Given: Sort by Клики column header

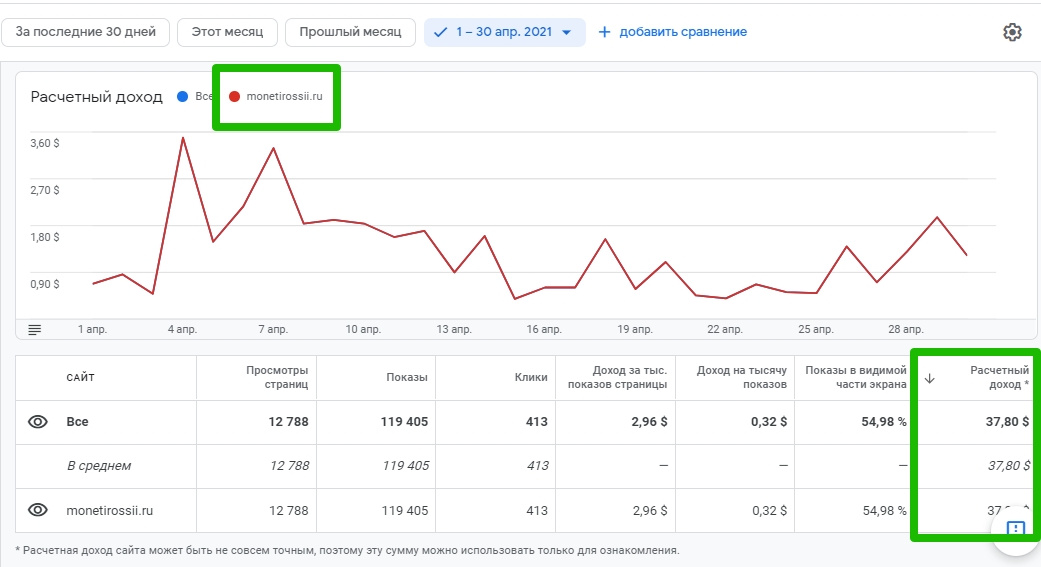Looking at the screenshot, I should (x=531, y=377).
